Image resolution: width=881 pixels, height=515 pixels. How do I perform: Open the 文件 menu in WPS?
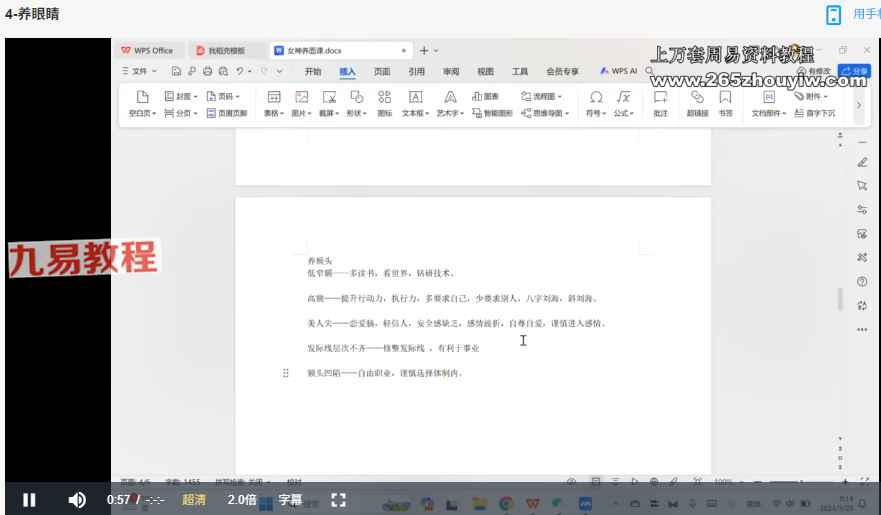(139, 71)
